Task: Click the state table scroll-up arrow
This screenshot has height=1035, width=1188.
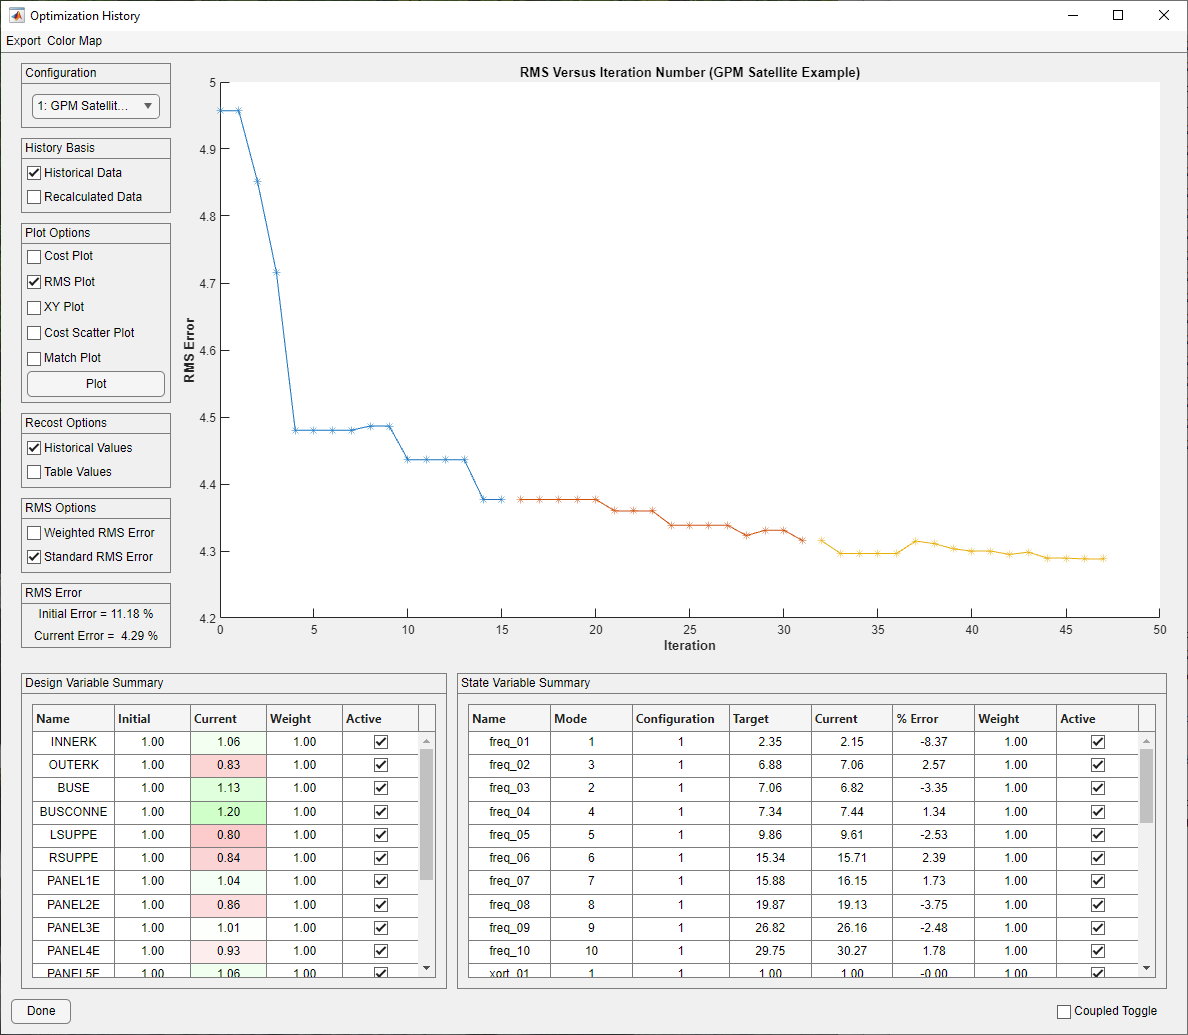Action: (1146, 741)
